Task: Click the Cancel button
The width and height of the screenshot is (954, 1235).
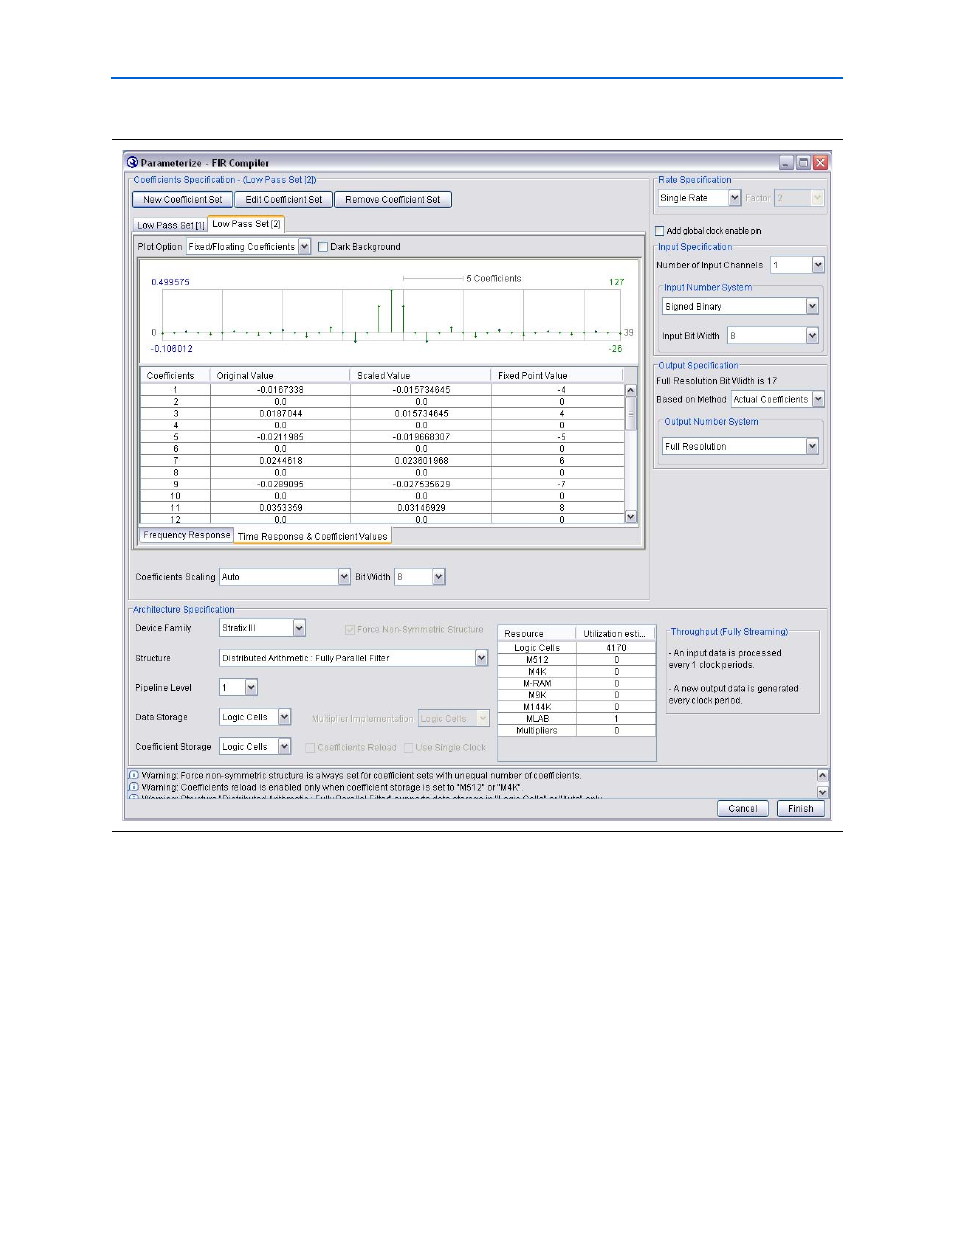Action: 742,808
